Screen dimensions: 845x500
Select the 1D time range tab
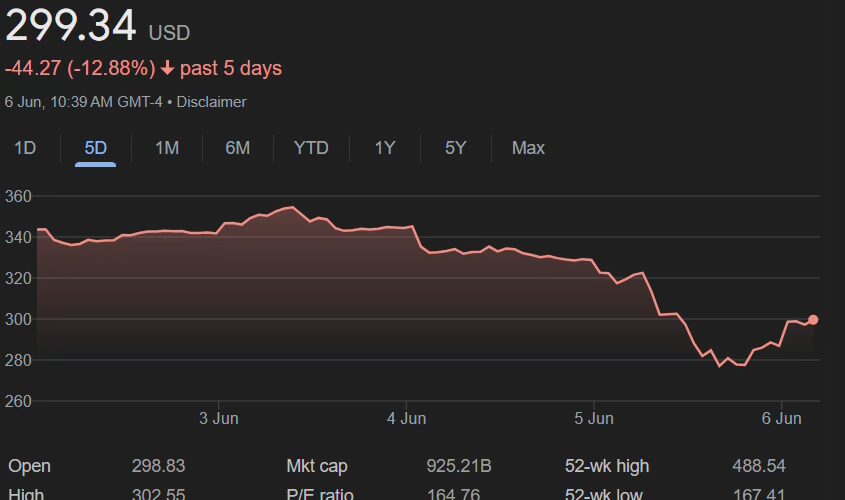(x=25, y=148)
